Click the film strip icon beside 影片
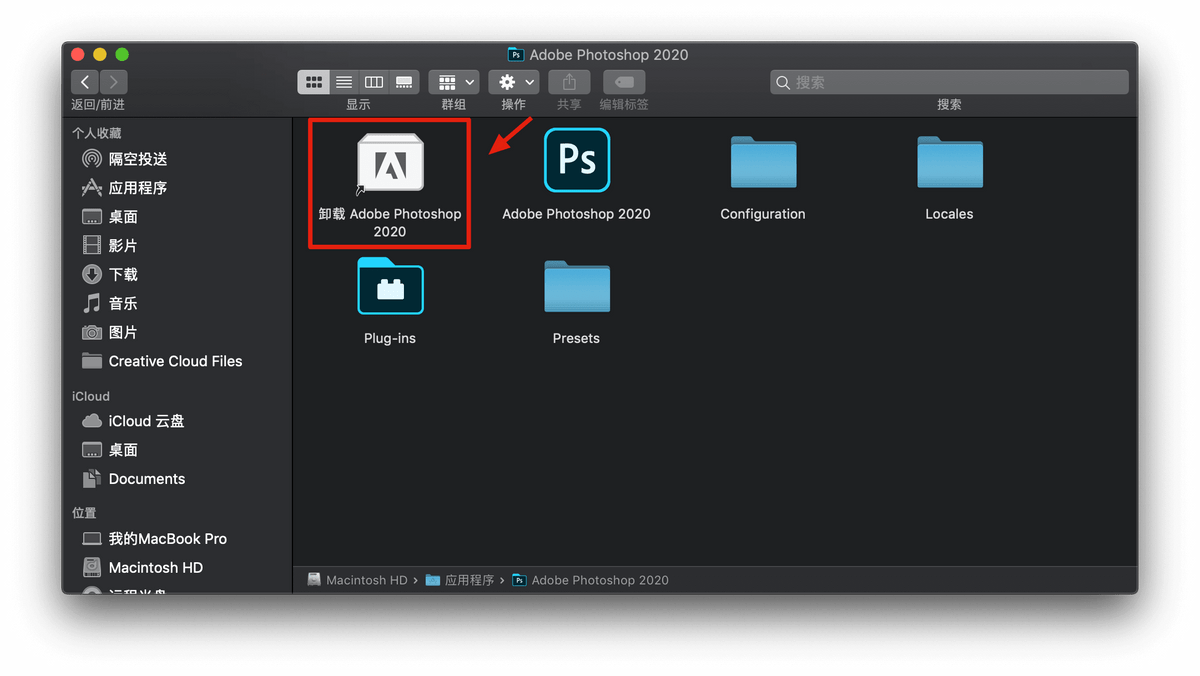1200x676 pixels. tap(92, 246)
